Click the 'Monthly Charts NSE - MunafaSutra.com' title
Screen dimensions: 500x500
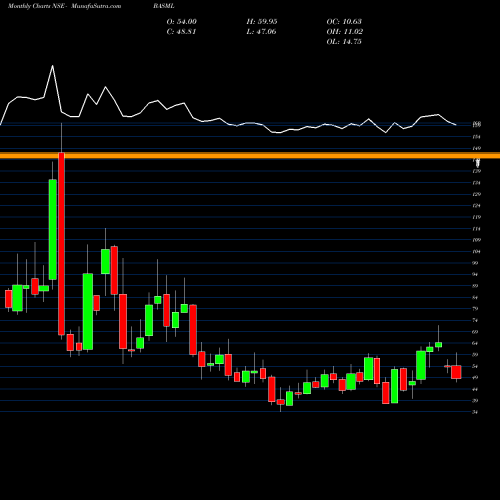(x=64, y=6)
